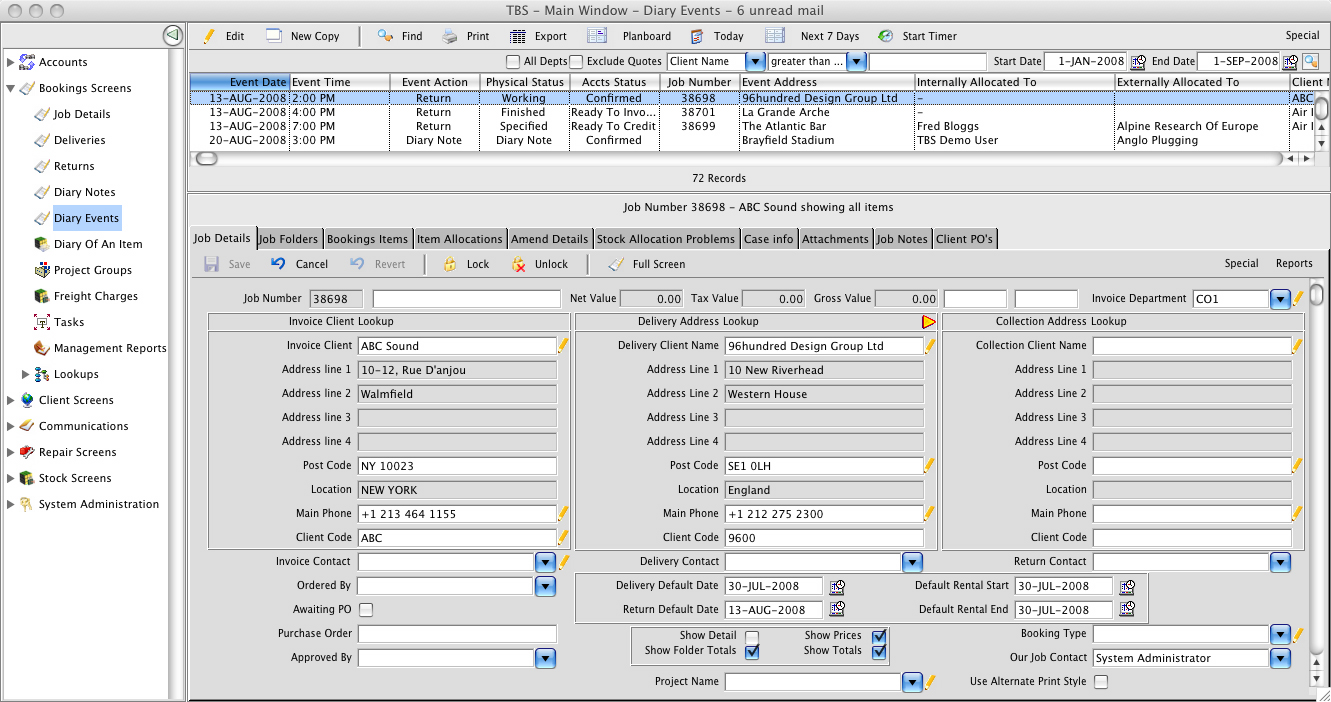Image resolution: width=1331 pixels, height=702 pixels.
Task: Create a New Copy of the event
Action: [x=303, y=36]
